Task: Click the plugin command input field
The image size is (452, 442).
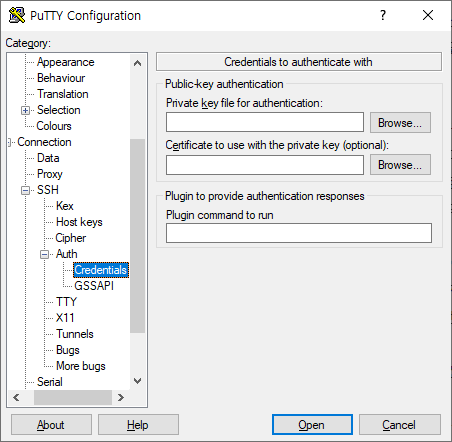Action: point(299,233)
